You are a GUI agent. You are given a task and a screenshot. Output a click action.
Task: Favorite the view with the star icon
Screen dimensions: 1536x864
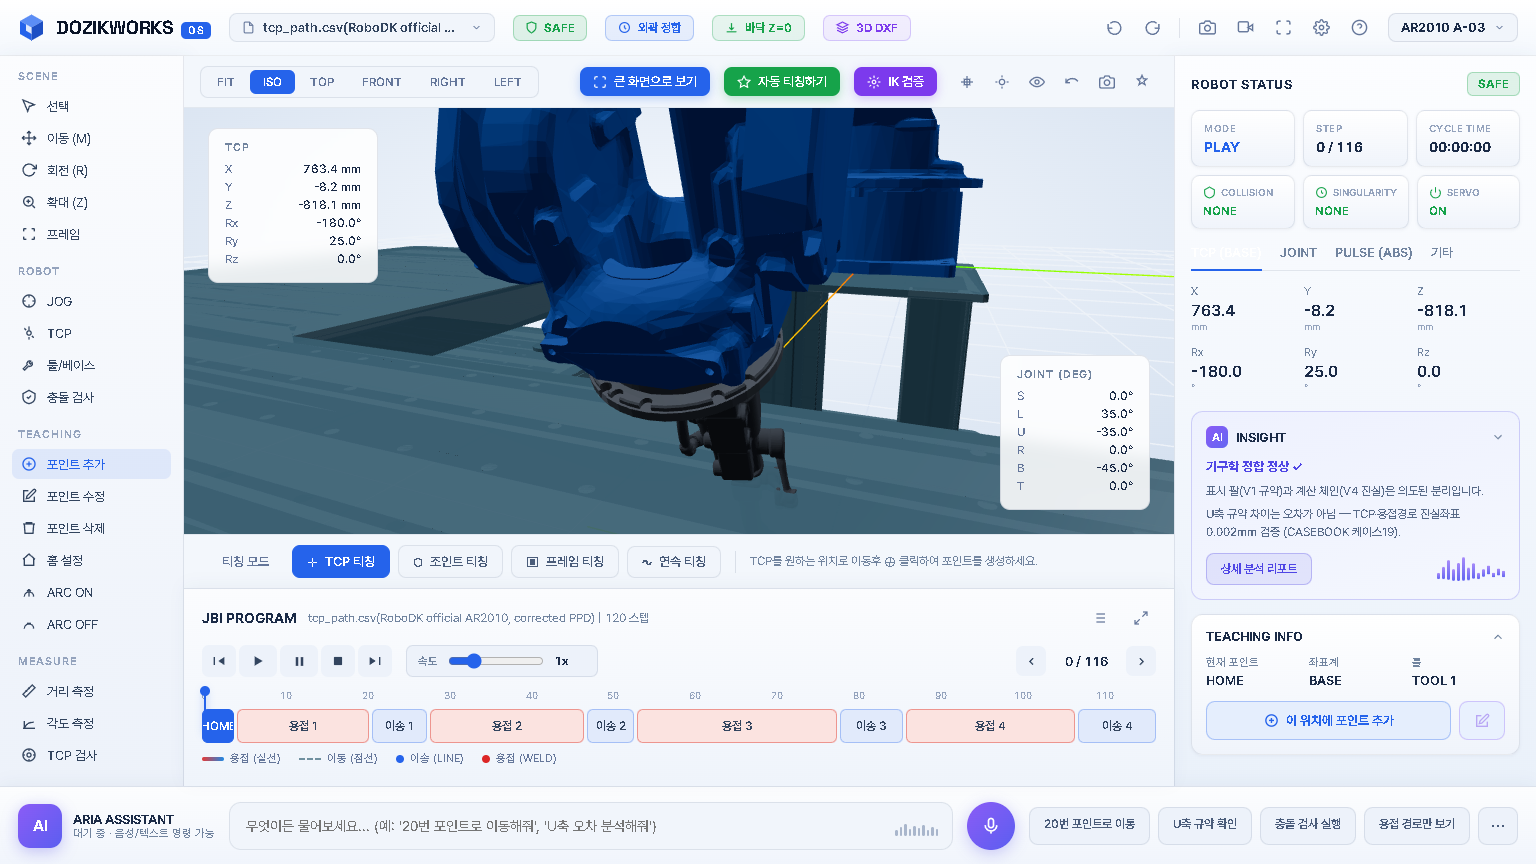pos(1142,81)
